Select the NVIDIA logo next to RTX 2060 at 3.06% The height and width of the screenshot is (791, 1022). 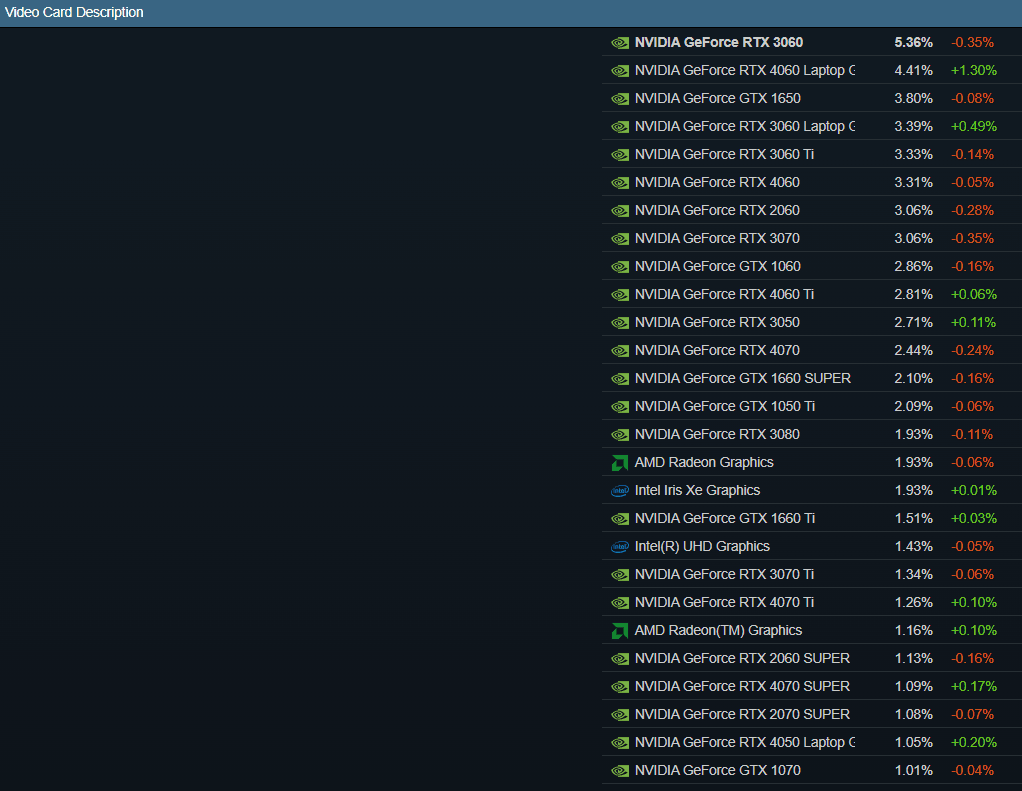(x=620, y=211)
